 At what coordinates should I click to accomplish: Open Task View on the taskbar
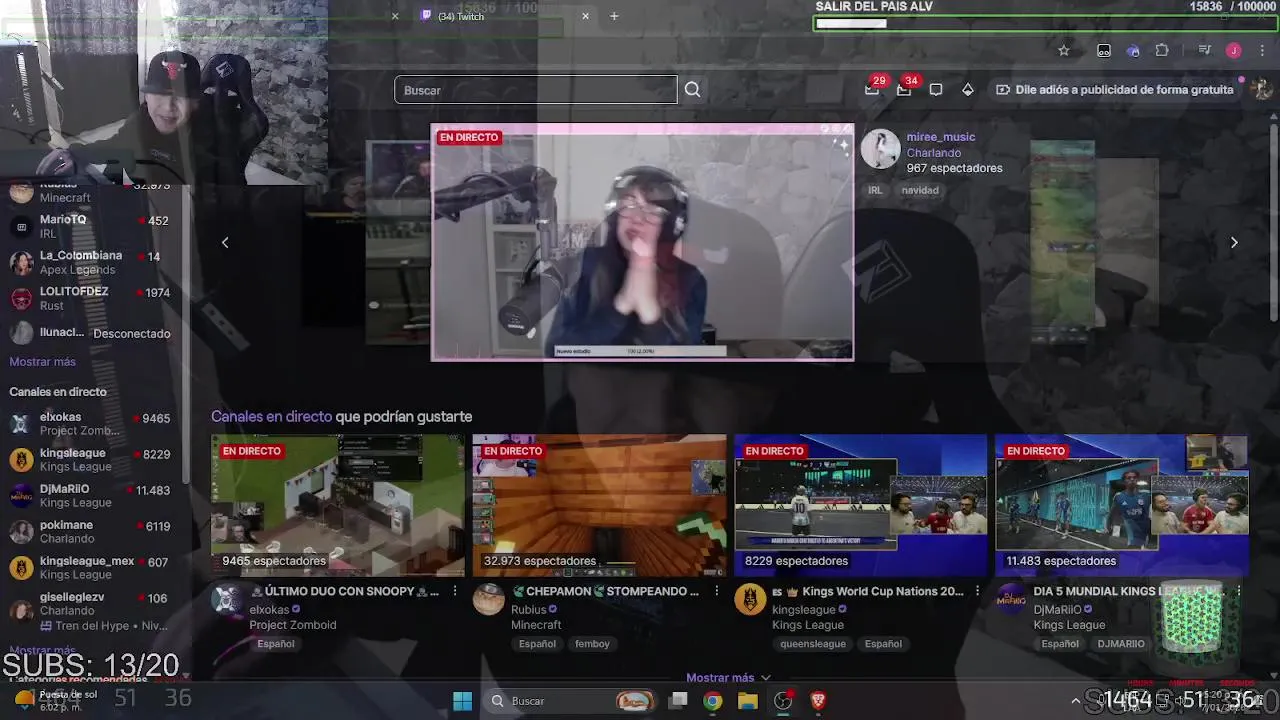(678, 701)
